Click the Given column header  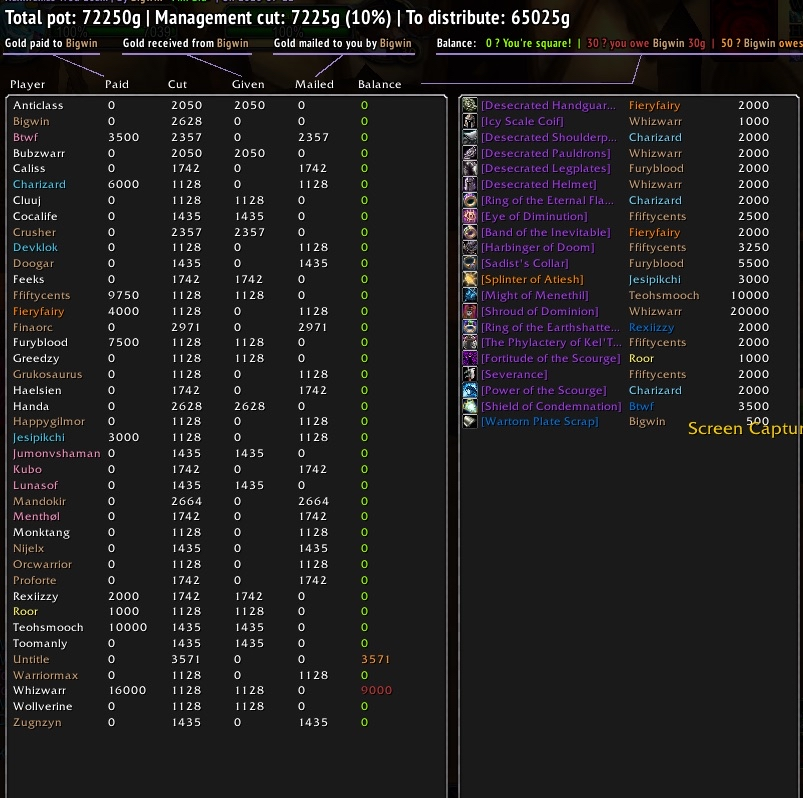pos(248,85)
